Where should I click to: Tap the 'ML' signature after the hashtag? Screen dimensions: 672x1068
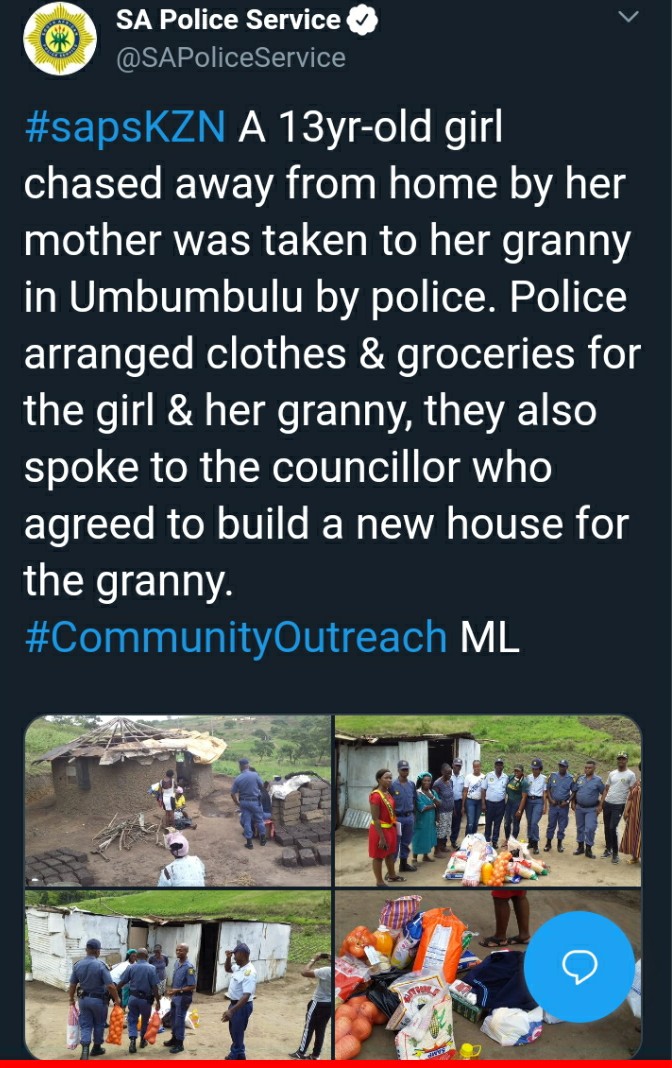(490, 638)
